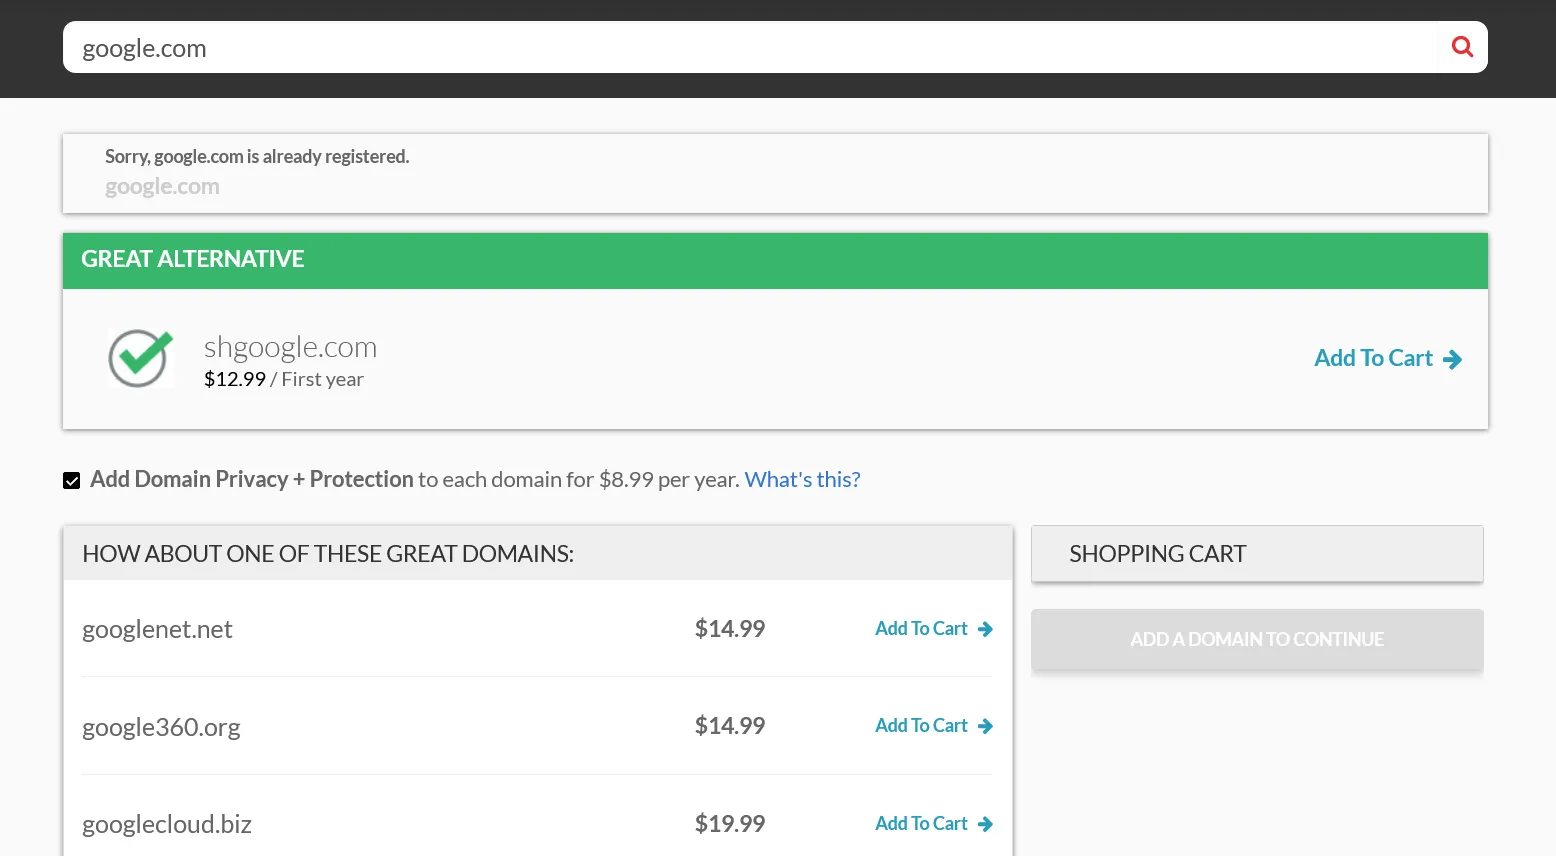
Task: Click the Shopping Cart header
Action: (1257, 554)
